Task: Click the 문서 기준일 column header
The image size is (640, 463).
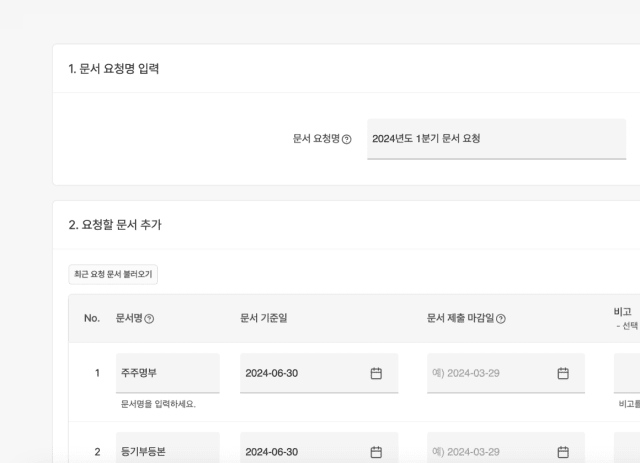Action: tap(263, 318)
